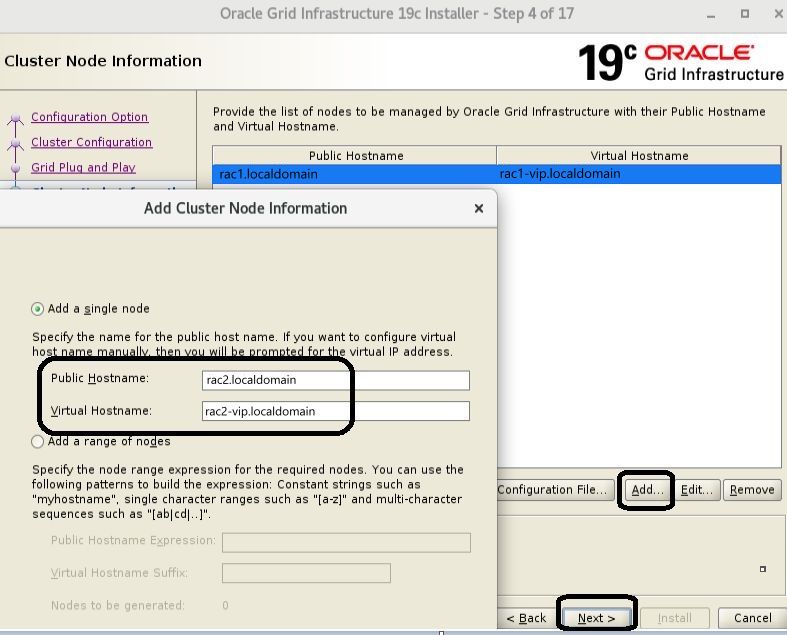Select the Add a range of nodes option
Image resolution: width=787 pixels, height=635 pixels.
pos(38,441)
